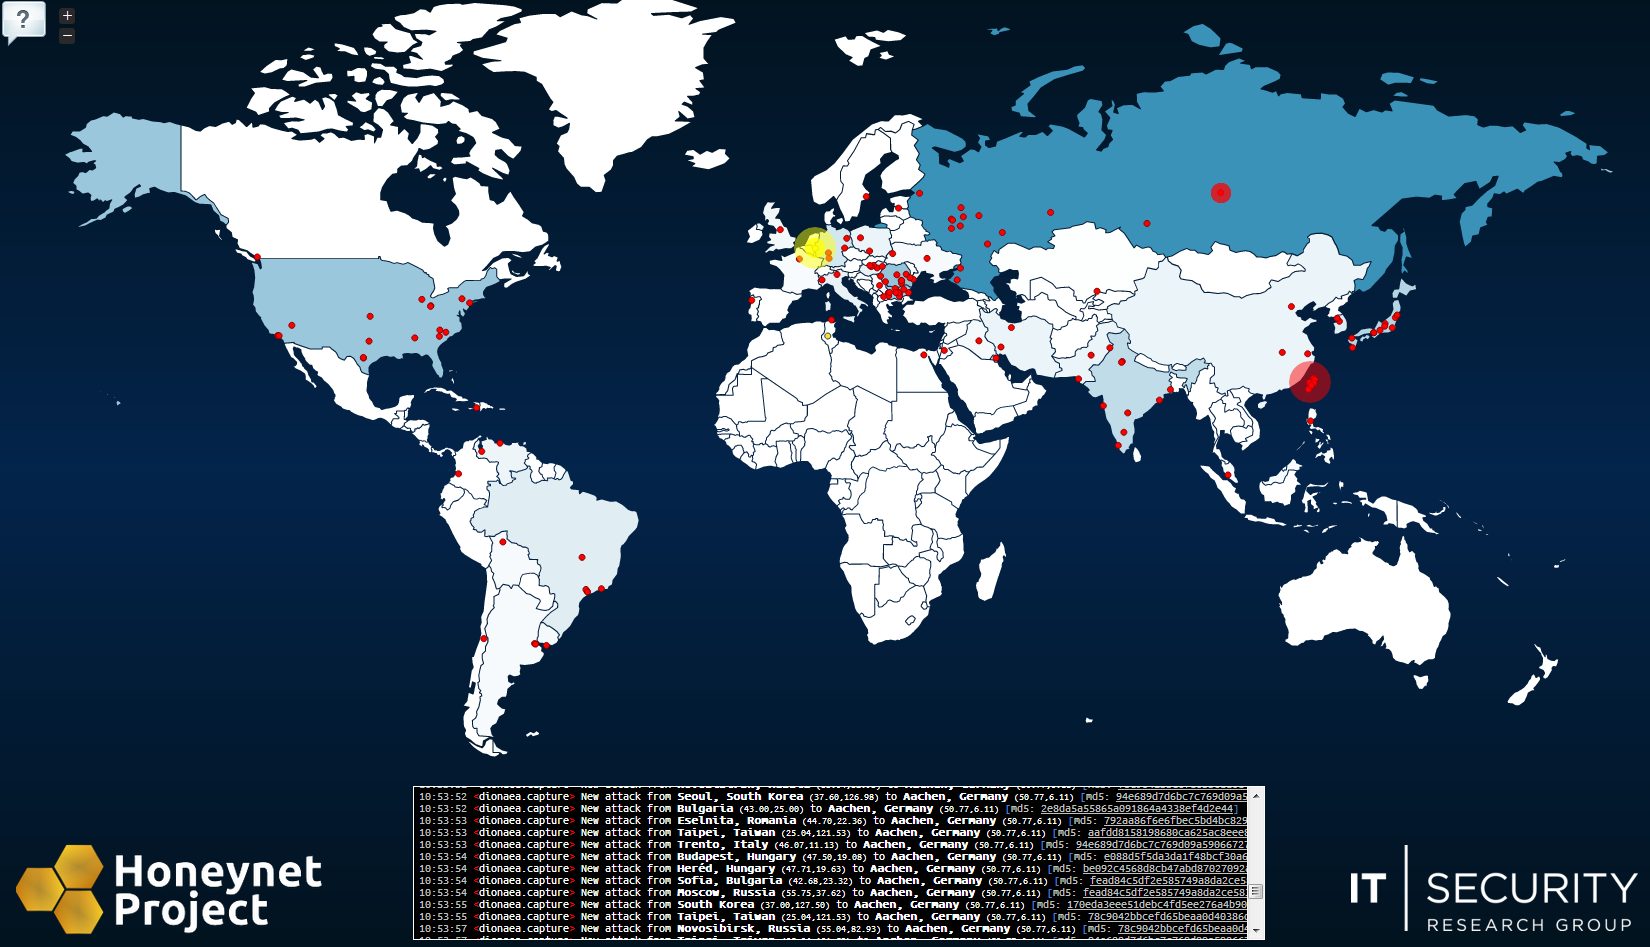Select the large red Taipei attack marker
This screenshot has width=1650, height=947.
point(1310,382)
